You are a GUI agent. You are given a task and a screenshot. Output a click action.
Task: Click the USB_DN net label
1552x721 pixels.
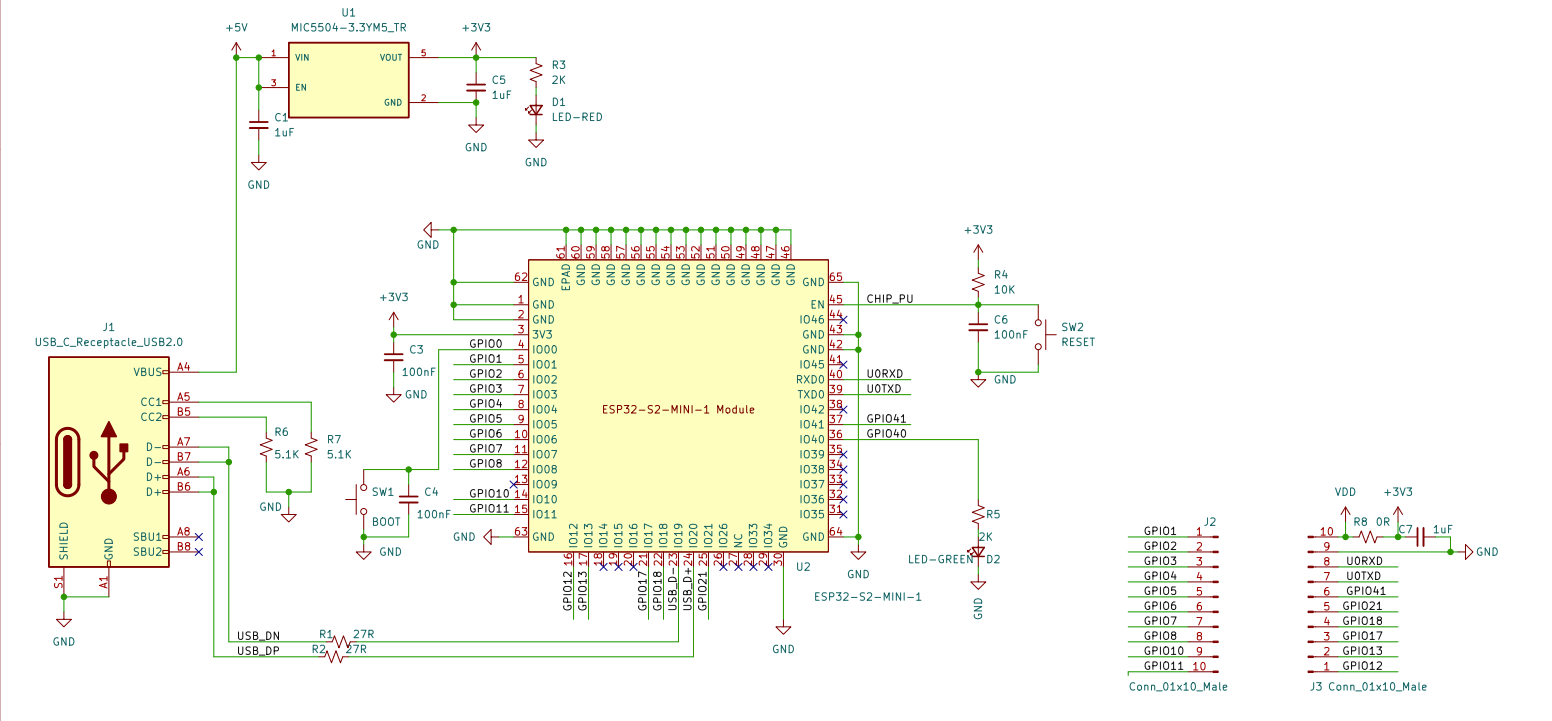tap(259, 636)
